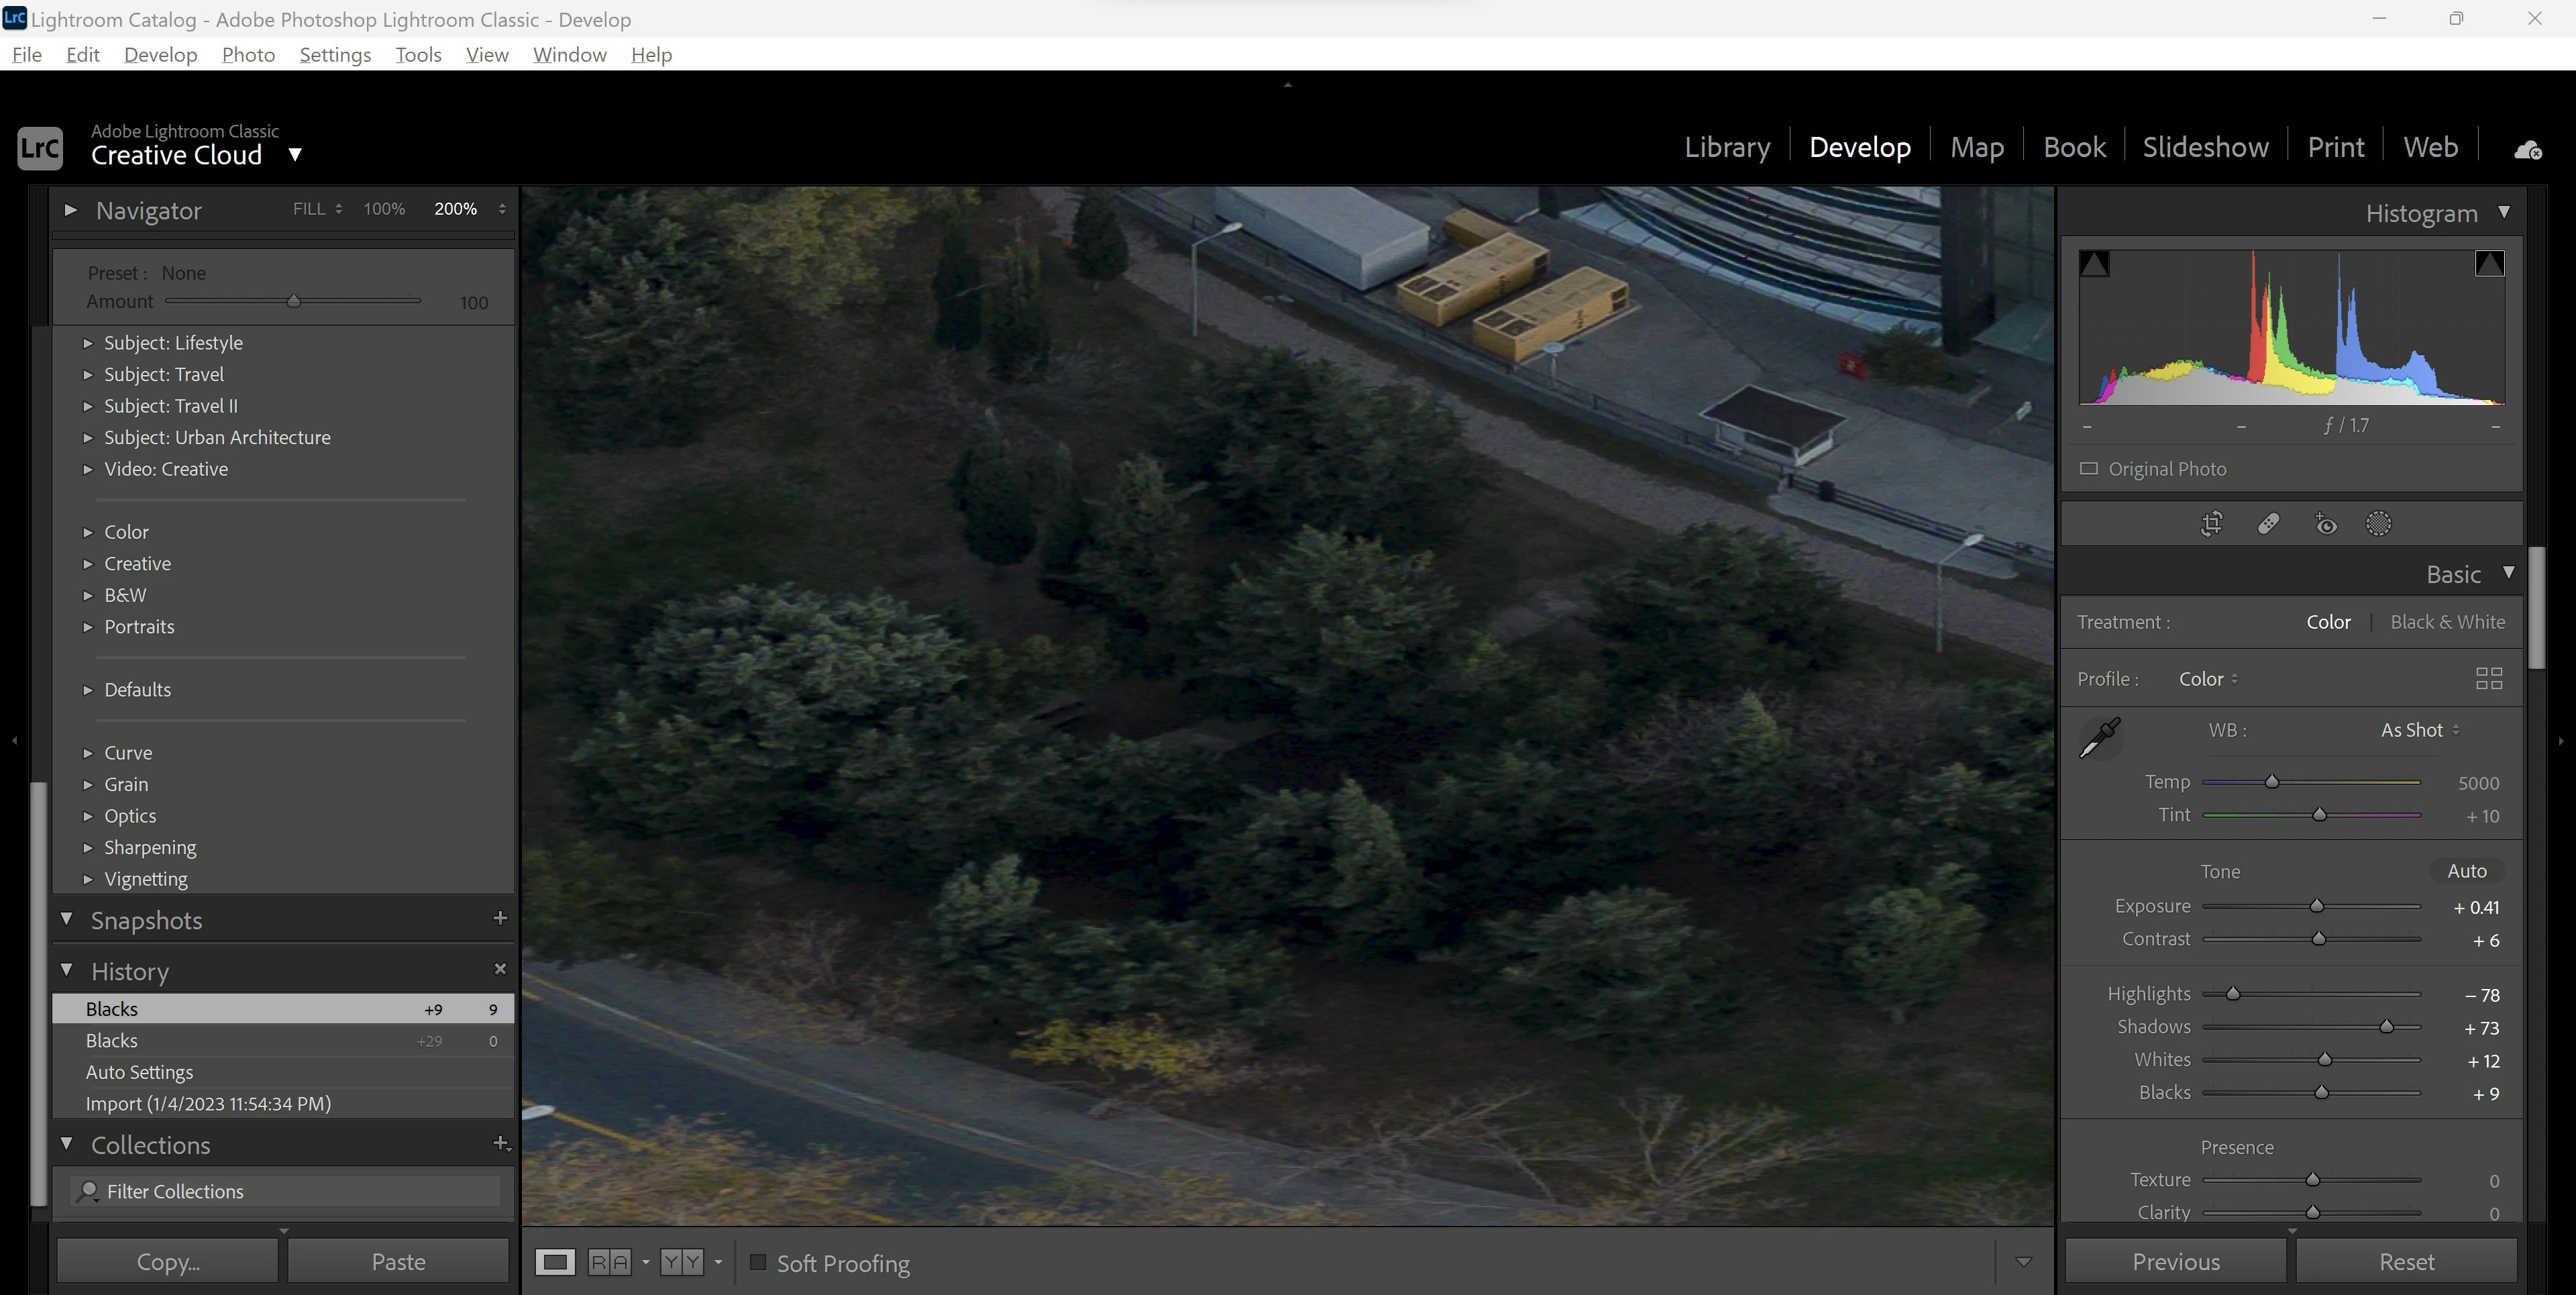
Task: Select the Crop Overlay tool icon
Action: pos(2211,524)
